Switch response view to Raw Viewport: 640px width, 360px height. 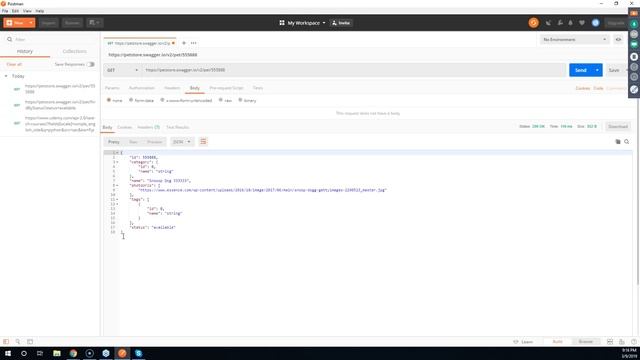pyautogui.click(x=133, y=142)
